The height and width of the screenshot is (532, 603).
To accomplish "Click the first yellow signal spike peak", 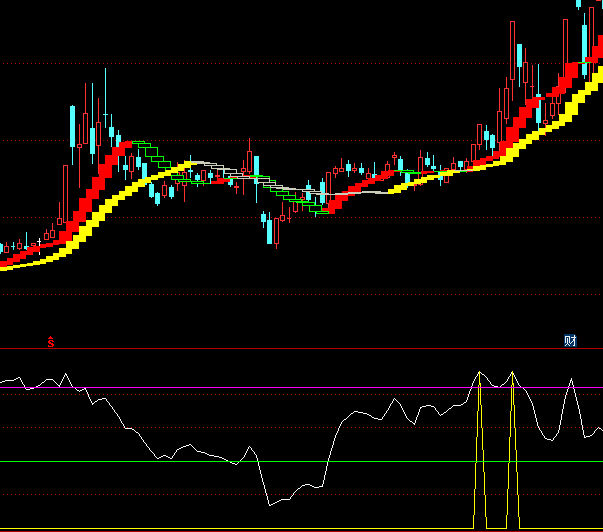I will (x=480, y=374).
